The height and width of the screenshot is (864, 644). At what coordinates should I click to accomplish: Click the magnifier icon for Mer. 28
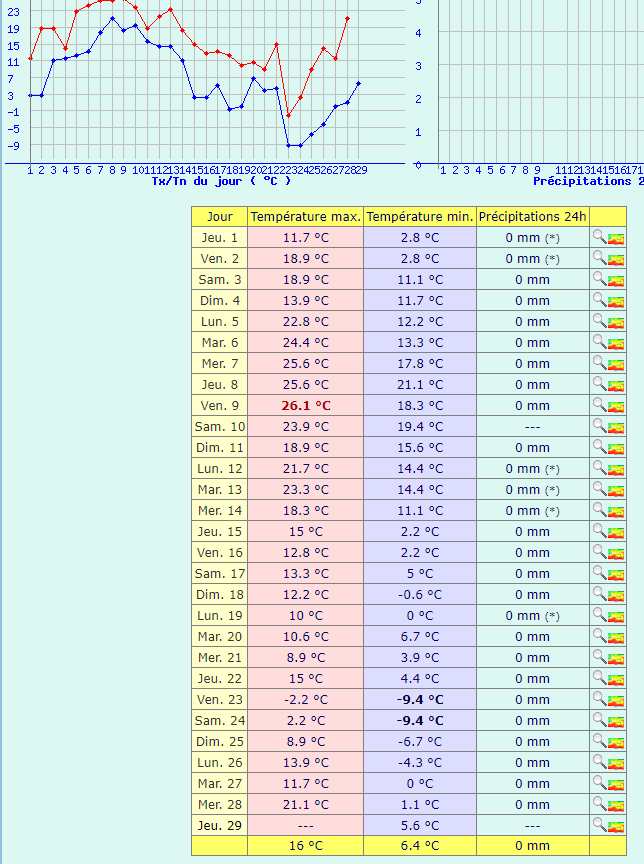pos(599,804)
